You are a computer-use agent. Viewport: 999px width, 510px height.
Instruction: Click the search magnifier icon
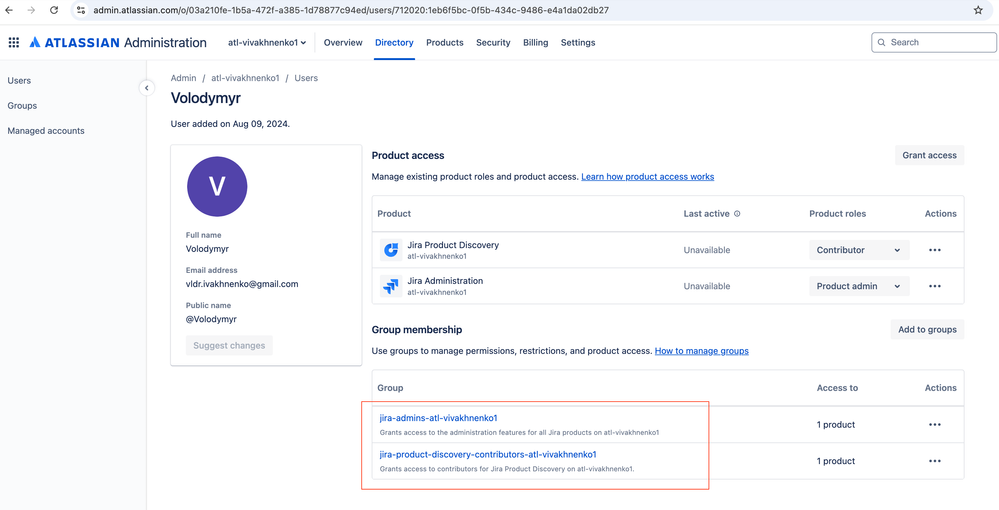coord(882,43)
